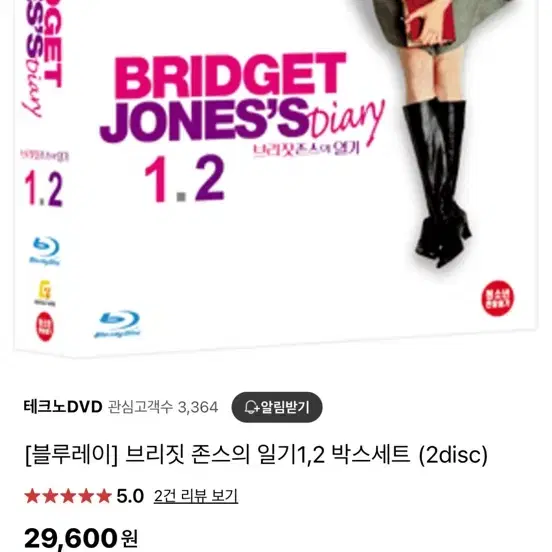The width and height of the screenshot is (552, 552).
Task: Click the bell icon in 알림받기
Action: 251,407
